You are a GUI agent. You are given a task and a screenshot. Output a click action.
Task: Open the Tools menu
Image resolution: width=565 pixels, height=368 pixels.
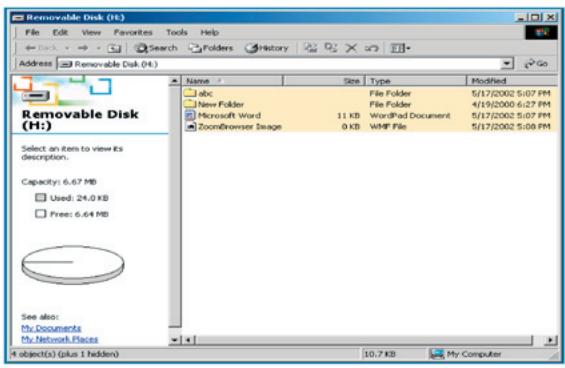pos(177,32)
